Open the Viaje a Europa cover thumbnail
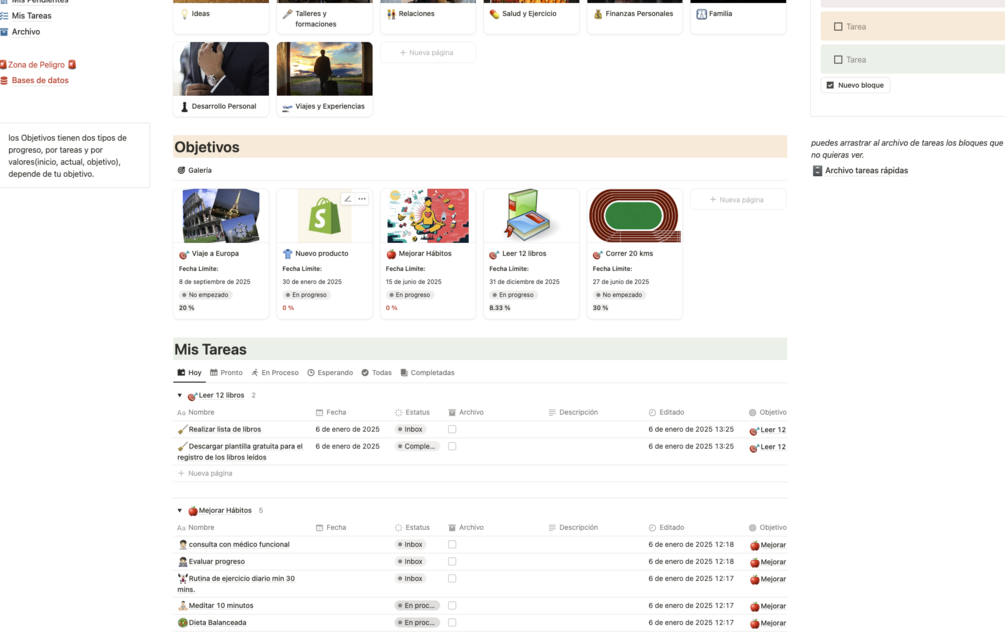Screen dimensions: 1005x634 [221, 215]
